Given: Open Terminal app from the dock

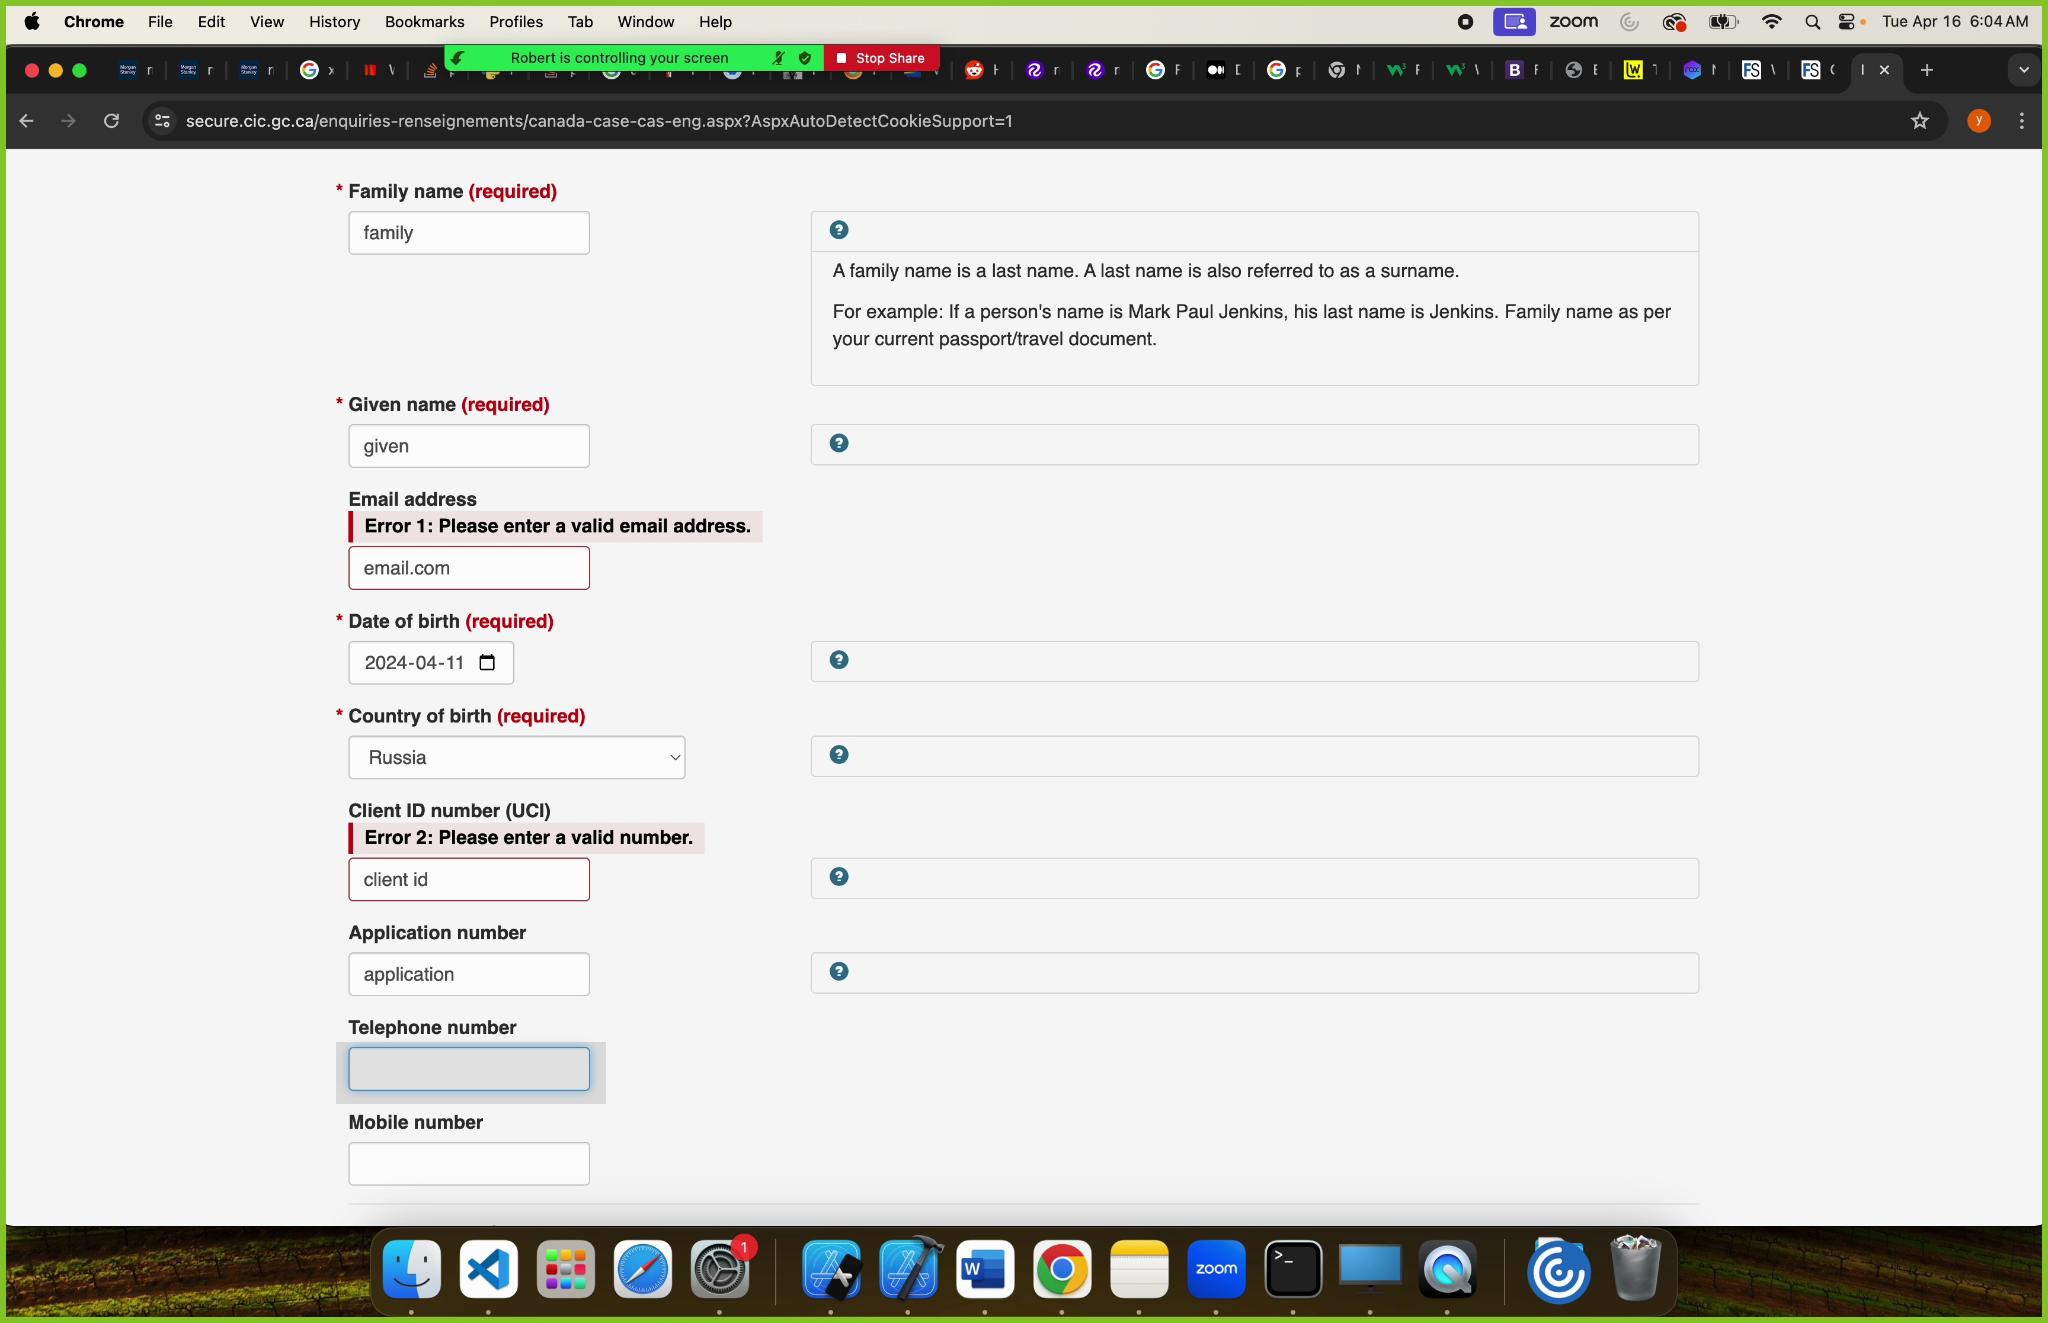Looking at the screenshot, I should coord(1293,1269).
